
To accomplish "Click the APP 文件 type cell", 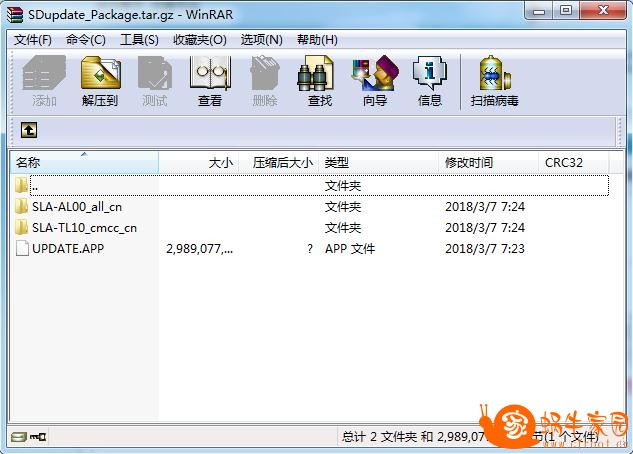I will [350, 249].
